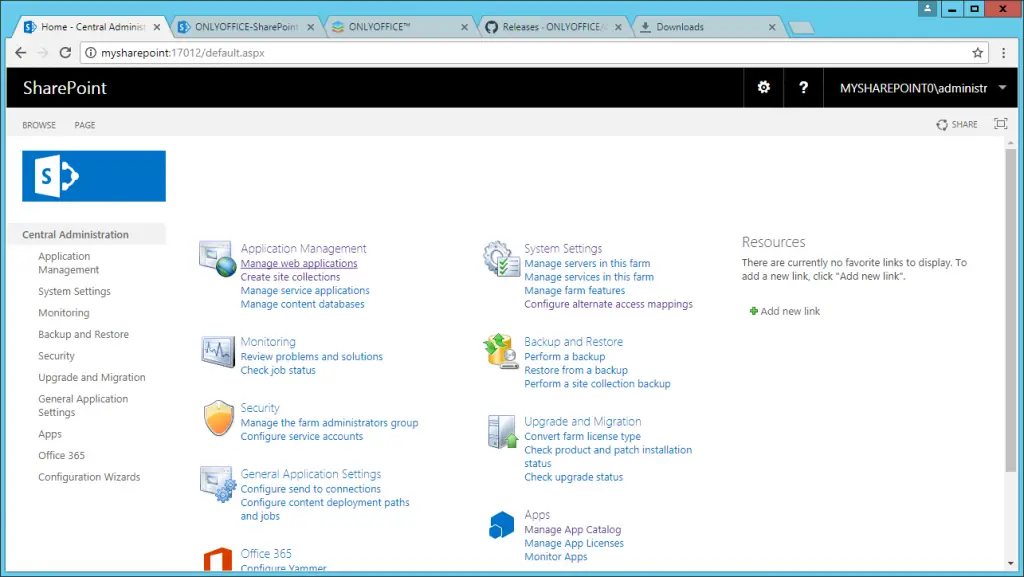Open Manage farm features link
The height and width of the screenshot is (577, 1024).
tap(575, 290)
